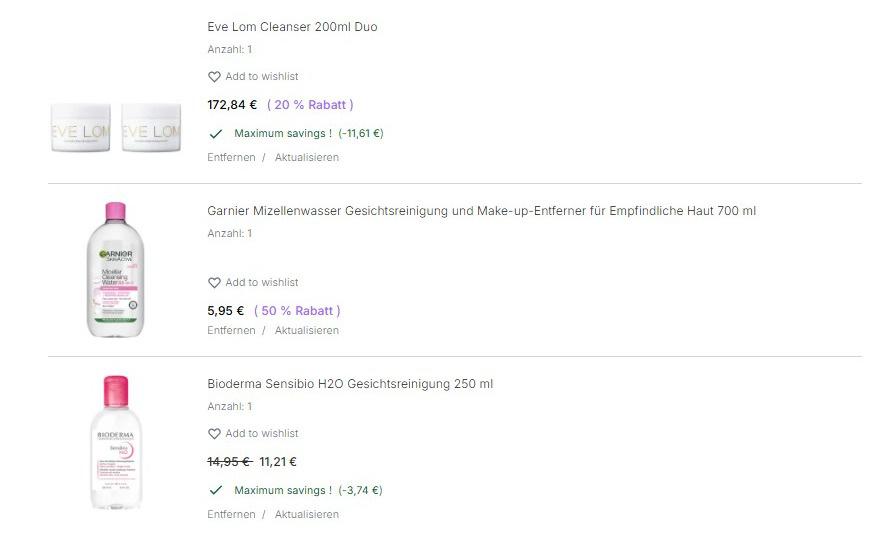878x538 pixels.
Task: Click the 20 % Rabatt discount label
Action: (310, 105)
